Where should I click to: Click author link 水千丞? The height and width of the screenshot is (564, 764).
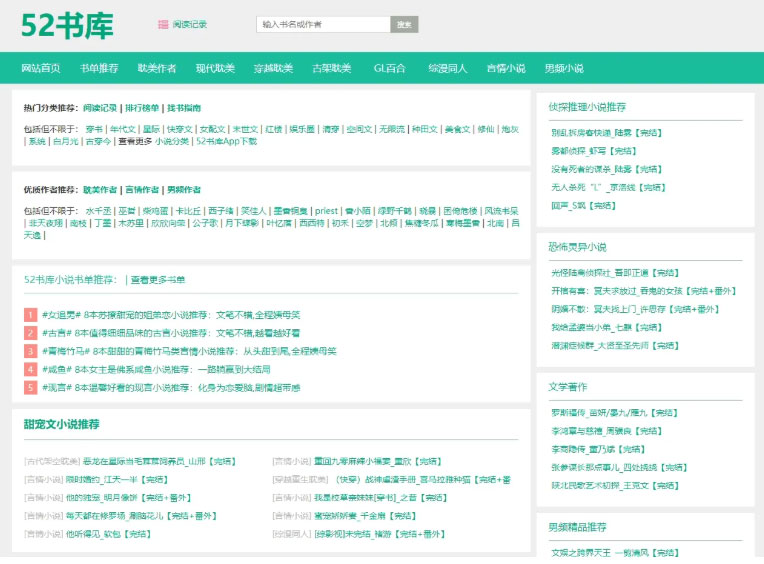[x=98, y=211]
